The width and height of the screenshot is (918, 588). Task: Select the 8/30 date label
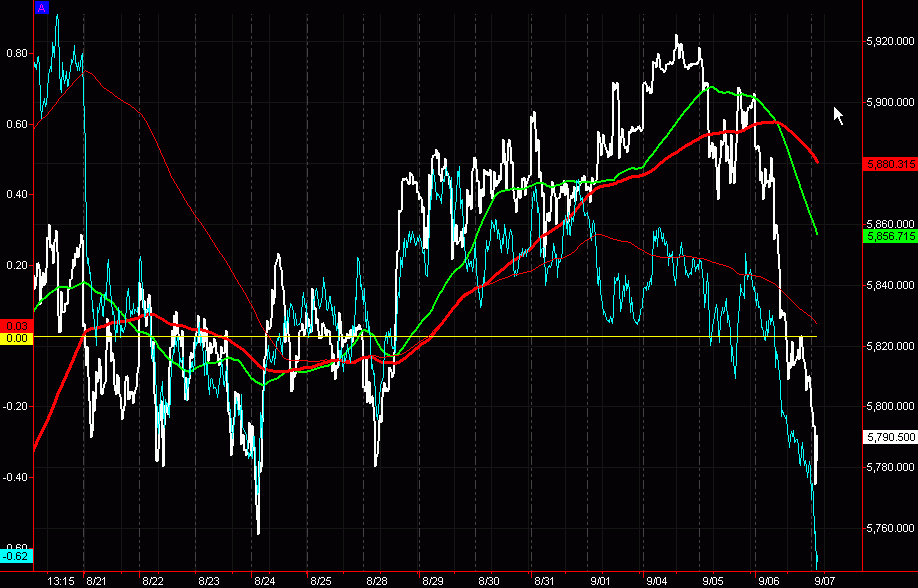(x=489, y=581)
